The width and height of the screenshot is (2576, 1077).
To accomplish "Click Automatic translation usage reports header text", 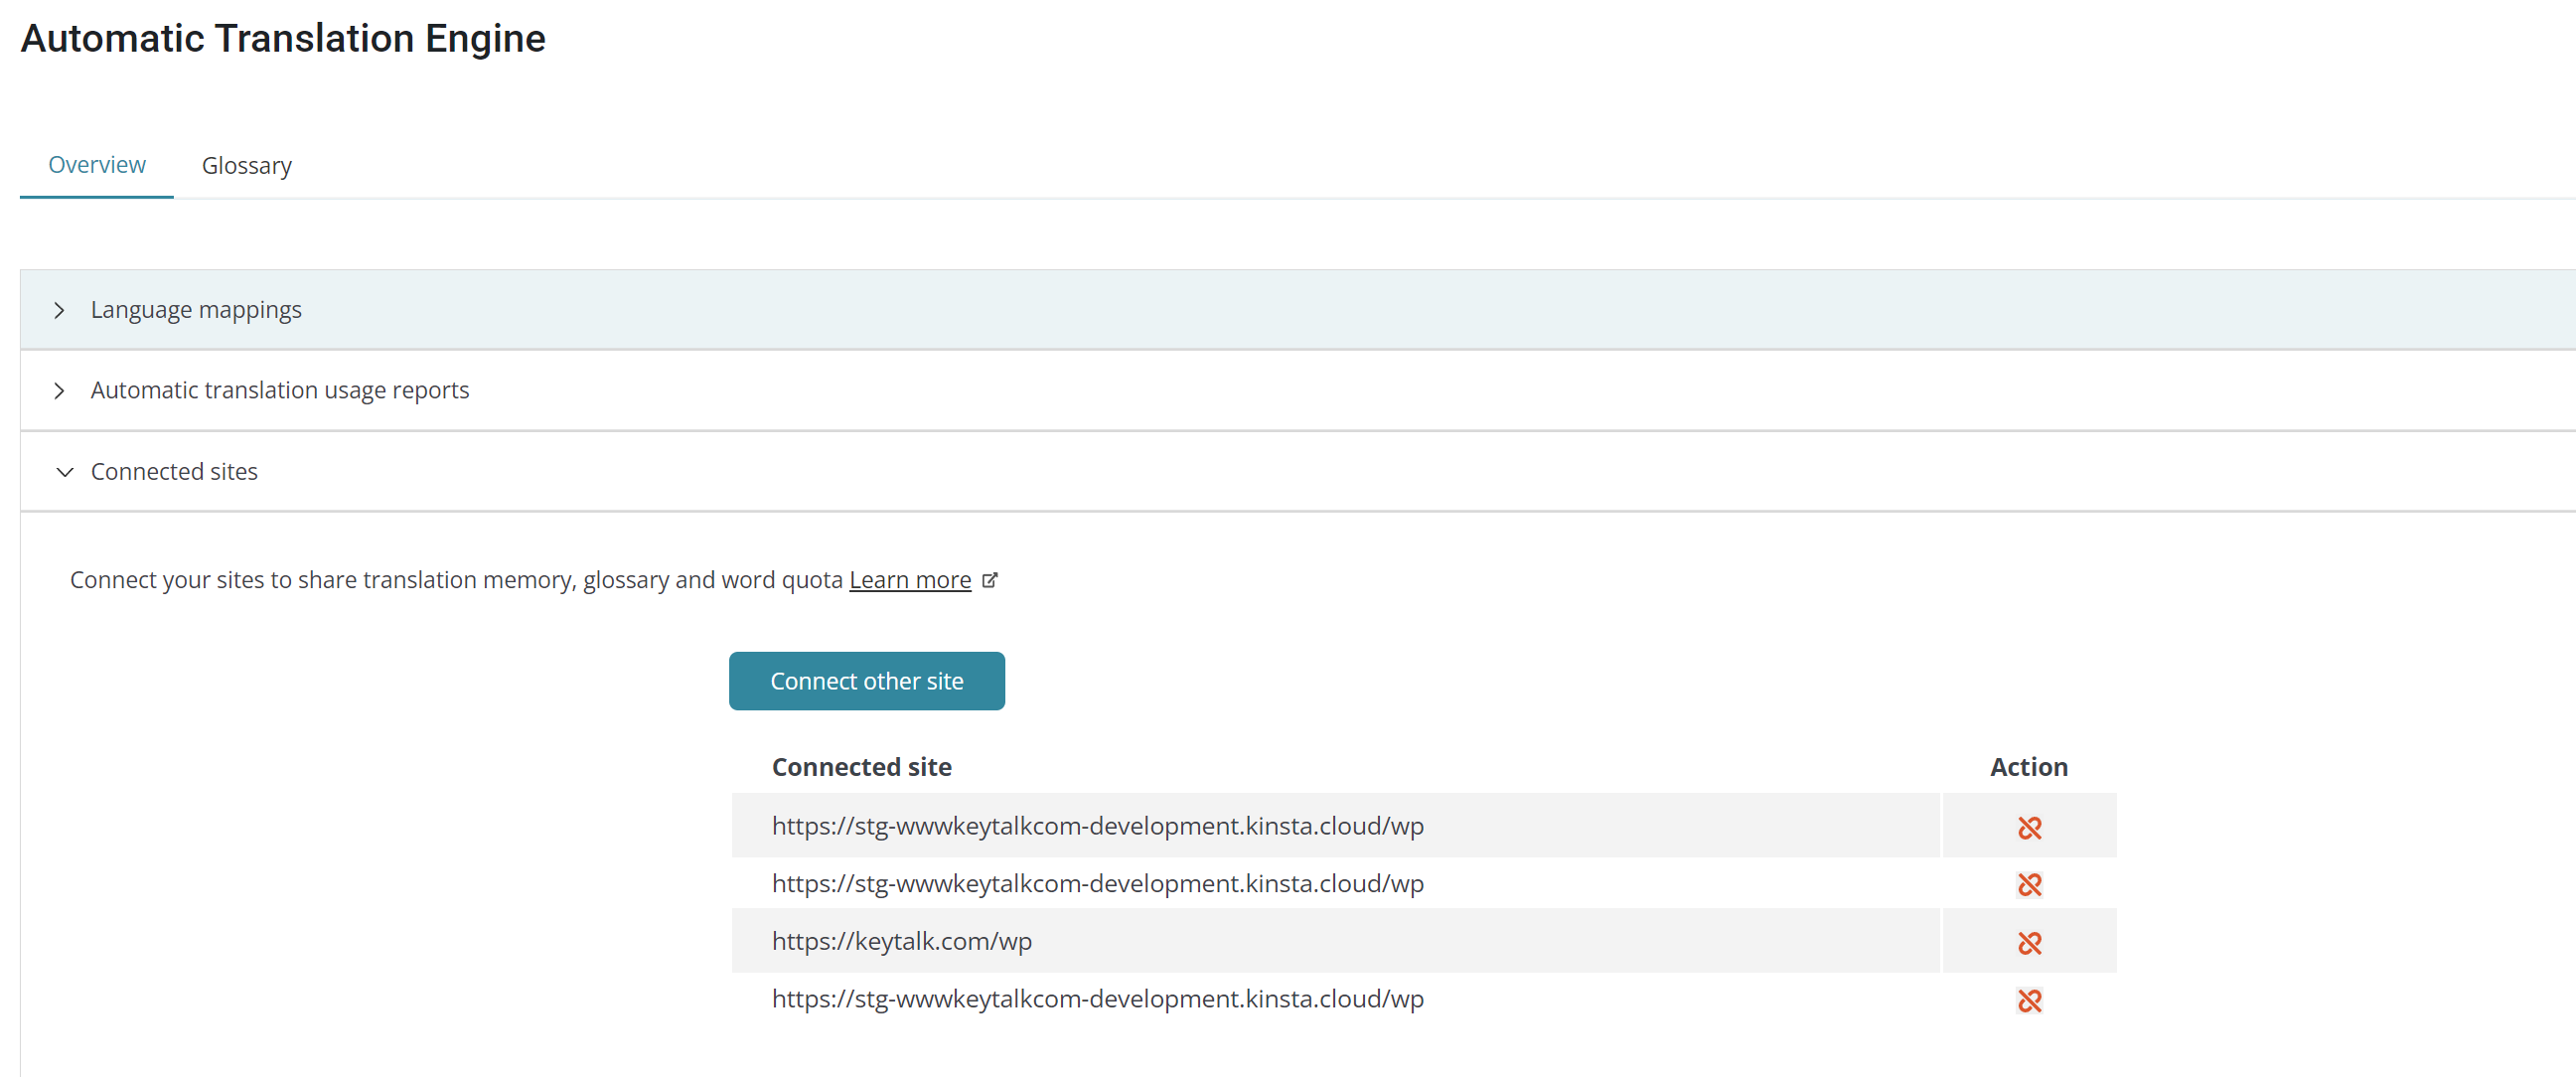I will pyautogui.click(x=280, y=390).
